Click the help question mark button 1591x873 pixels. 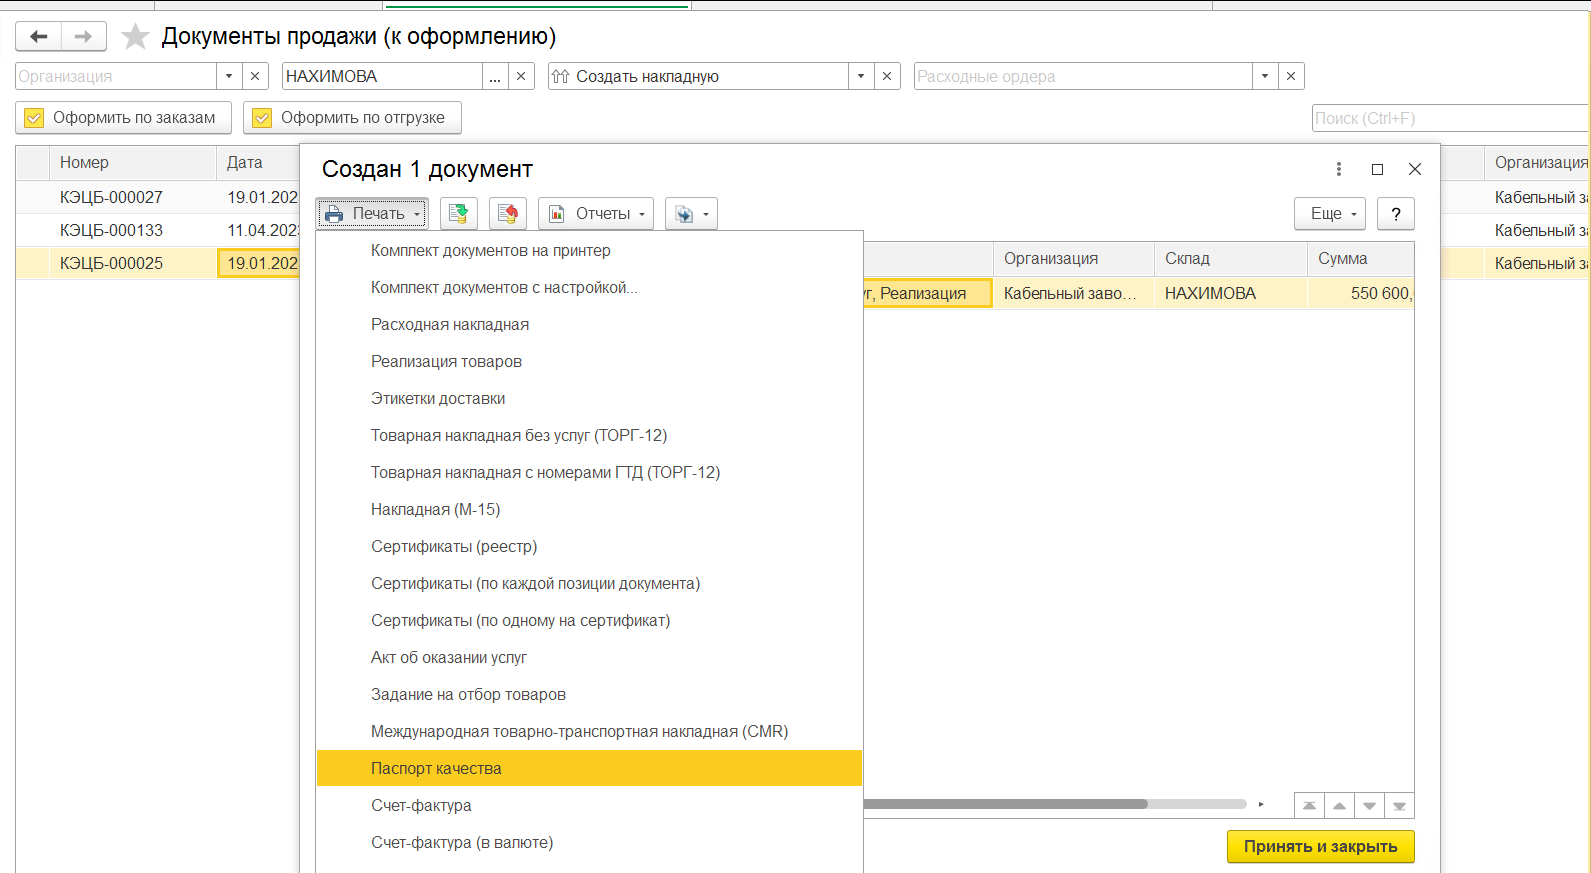[x=1396, y=213]
